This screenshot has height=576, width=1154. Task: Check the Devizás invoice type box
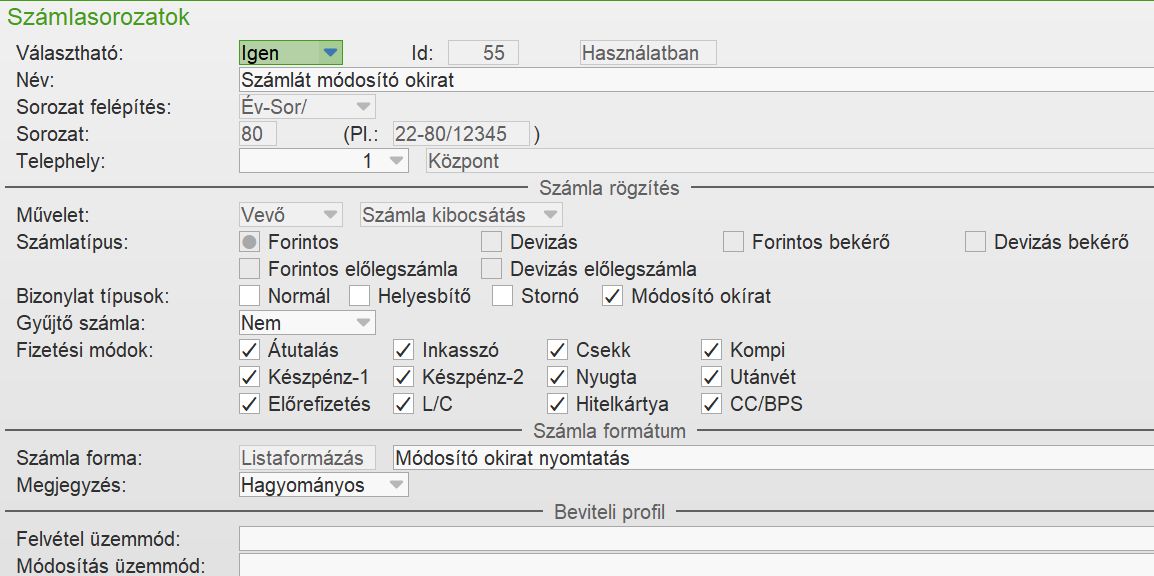[x=491, y=242]
